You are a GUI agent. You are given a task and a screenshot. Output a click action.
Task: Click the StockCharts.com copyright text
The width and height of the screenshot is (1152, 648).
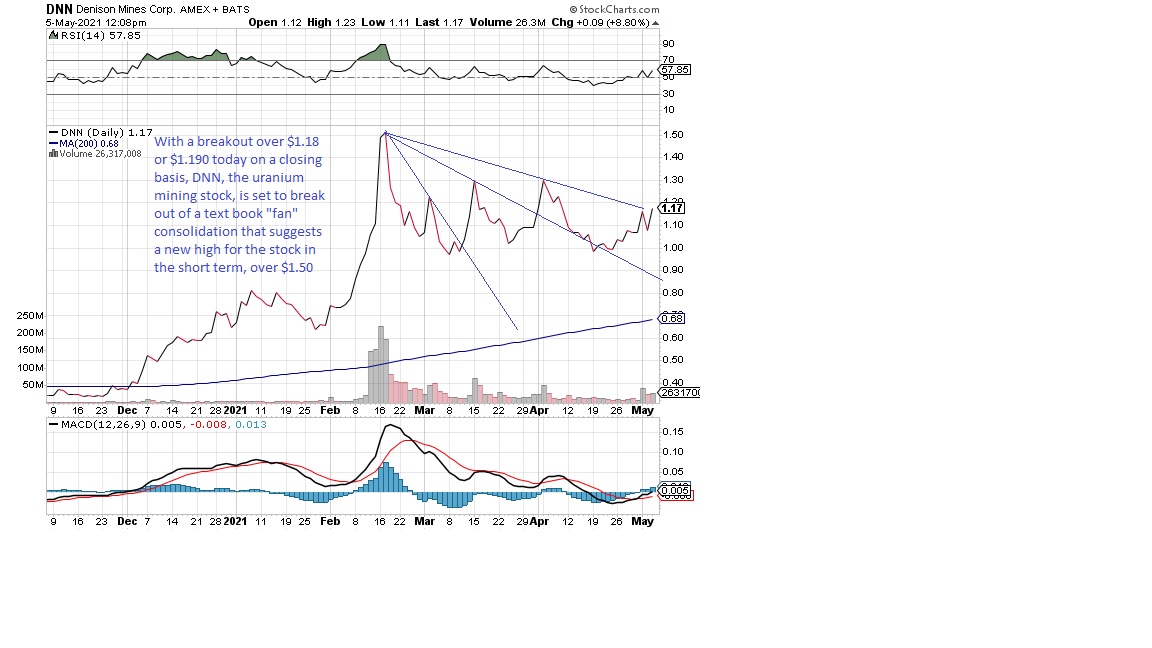coord(614,10)
